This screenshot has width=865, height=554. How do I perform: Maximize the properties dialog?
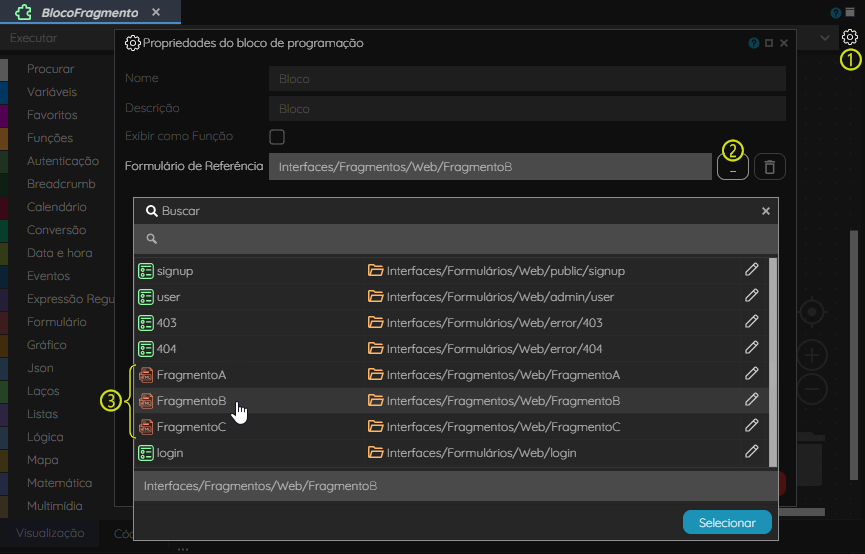pyautogui.click(x=769, y=43)
